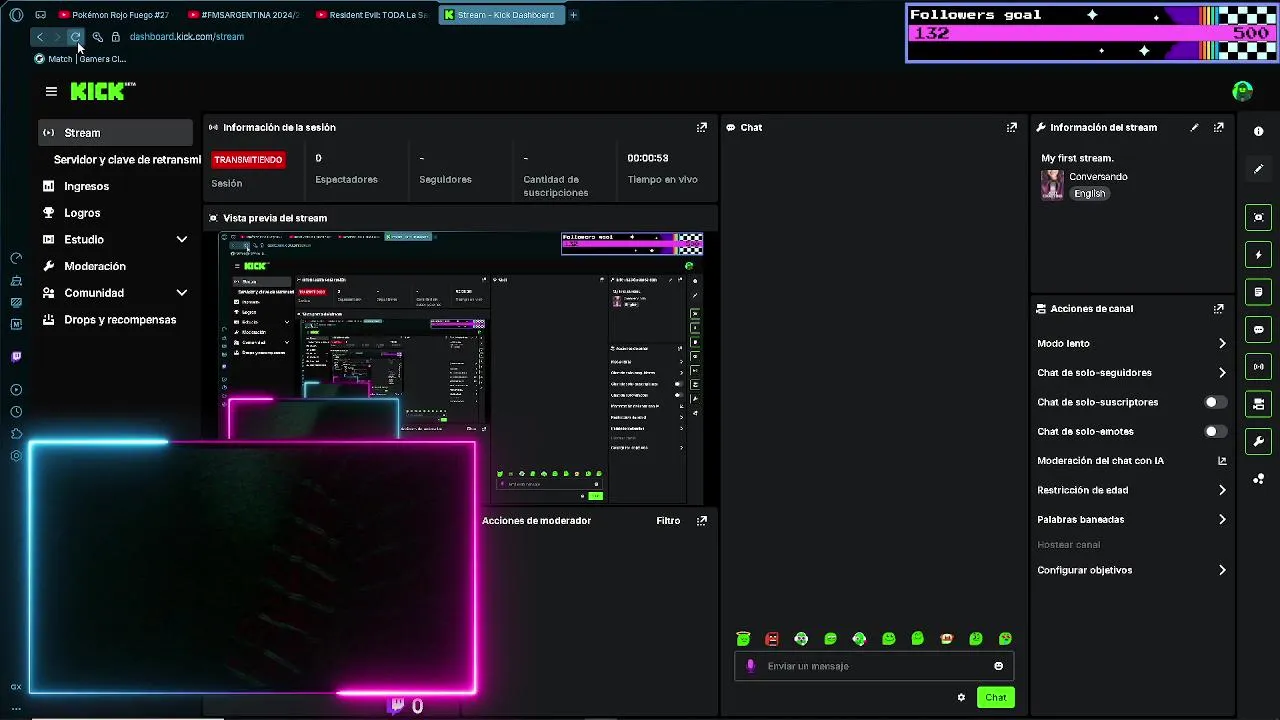Go back in the browser
The width and height of the screenshot is (1280, 720).
pyautogui.click(x=39, y=37)
